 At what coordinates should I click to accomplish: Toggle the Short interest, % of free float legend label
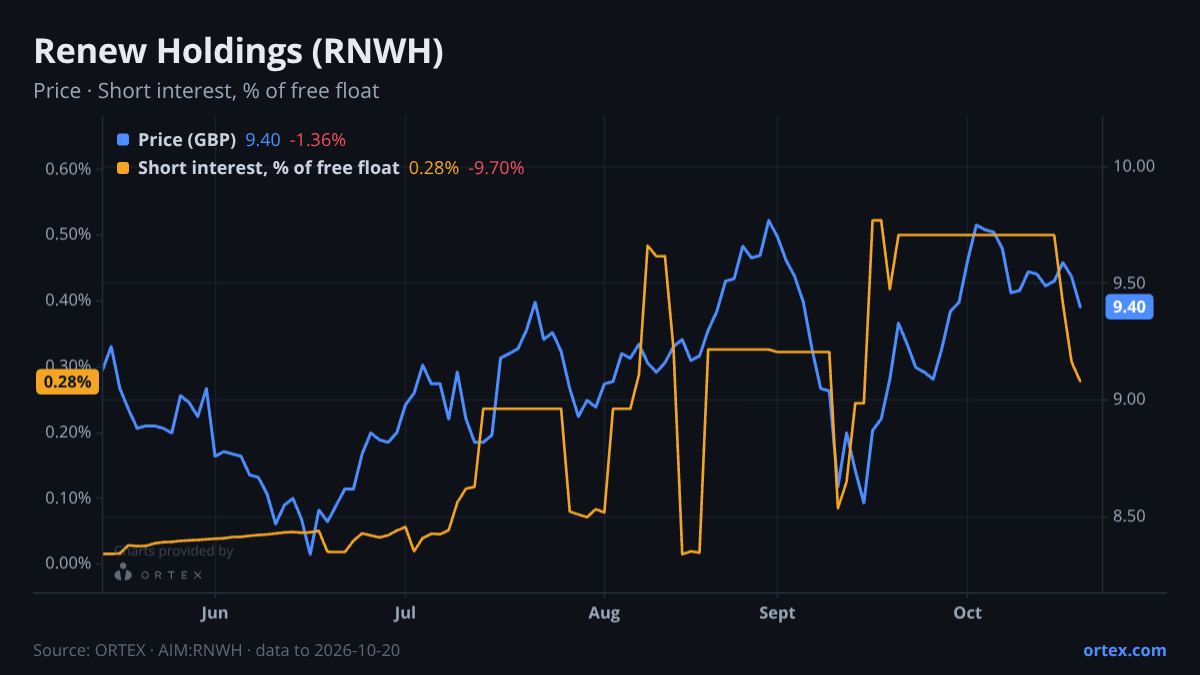click(269, 168)
